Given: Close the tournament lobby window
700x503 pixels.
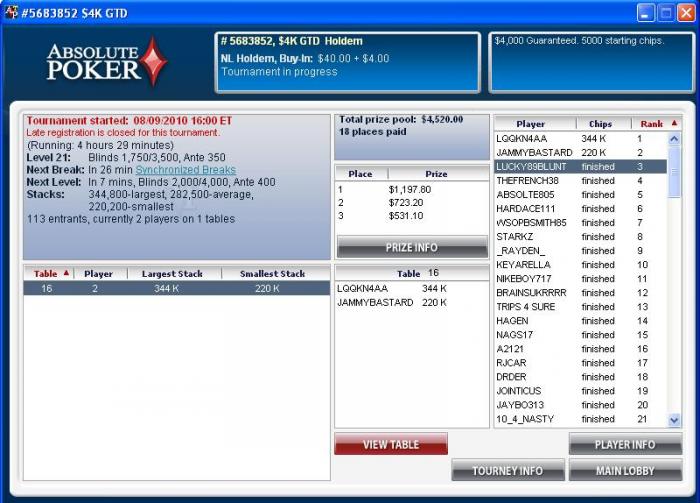Looking at the screenshot, I should [686, 12].
